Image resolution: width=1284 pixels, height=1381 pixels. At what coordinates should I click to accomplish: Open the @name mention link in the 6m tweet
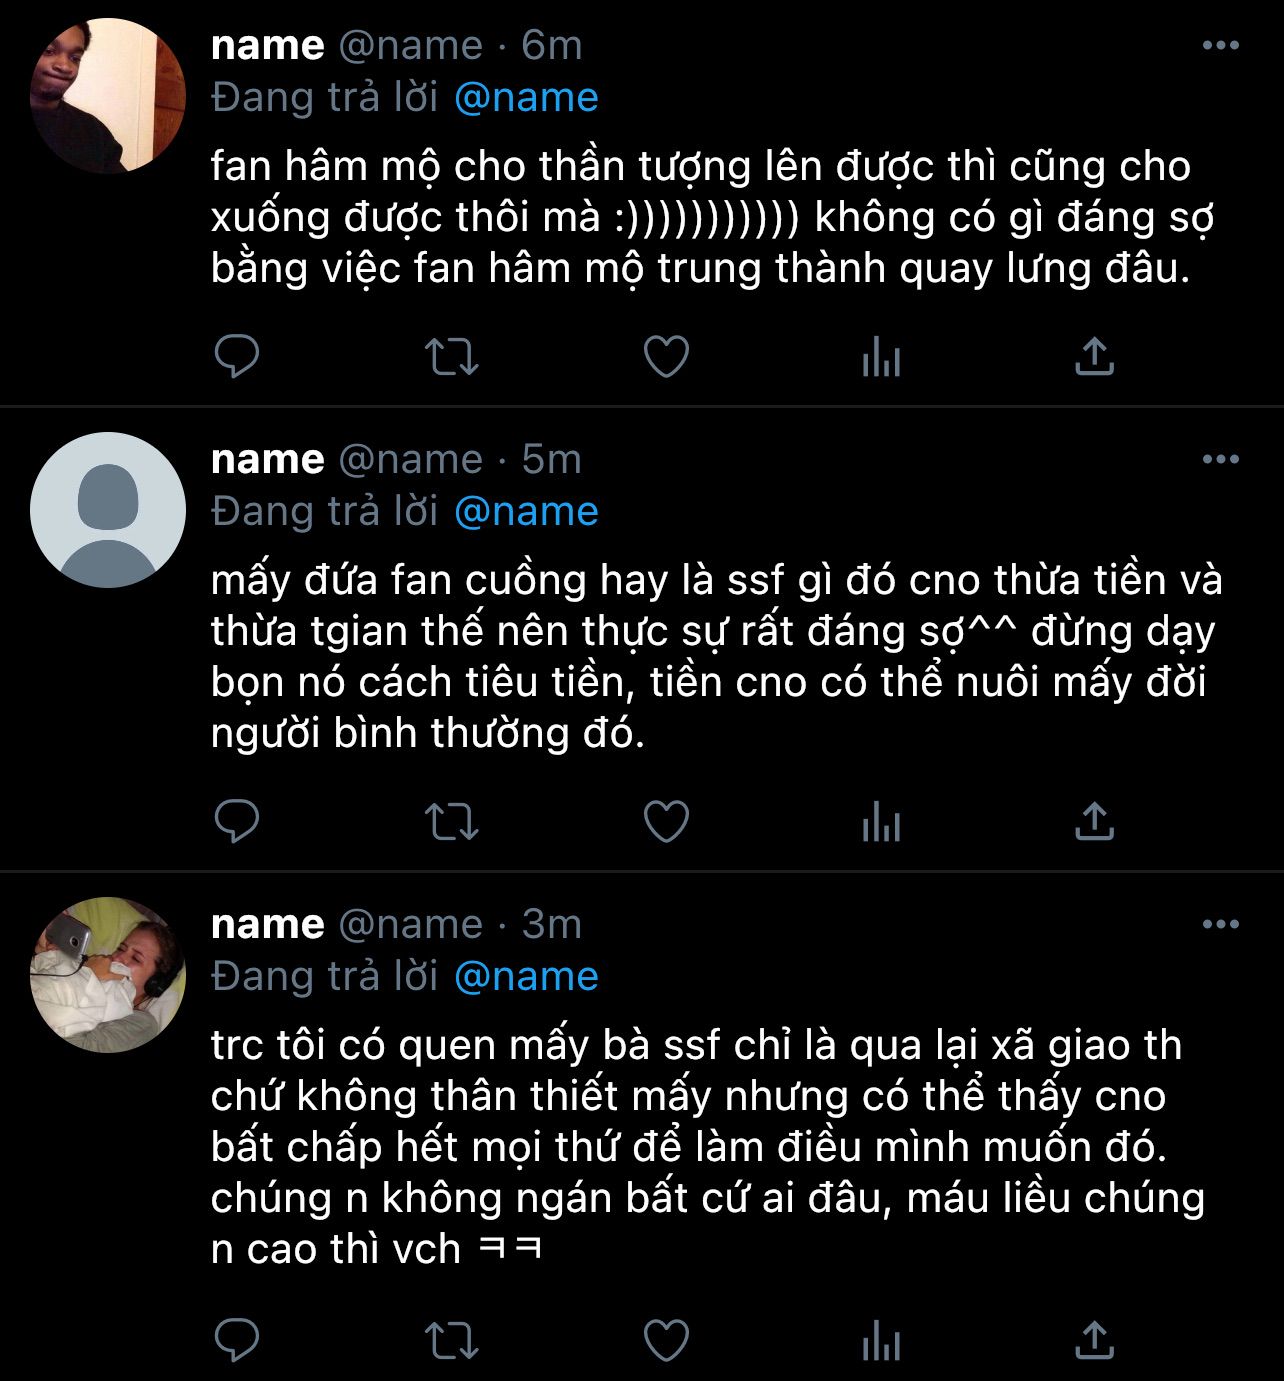coord(526,98)
